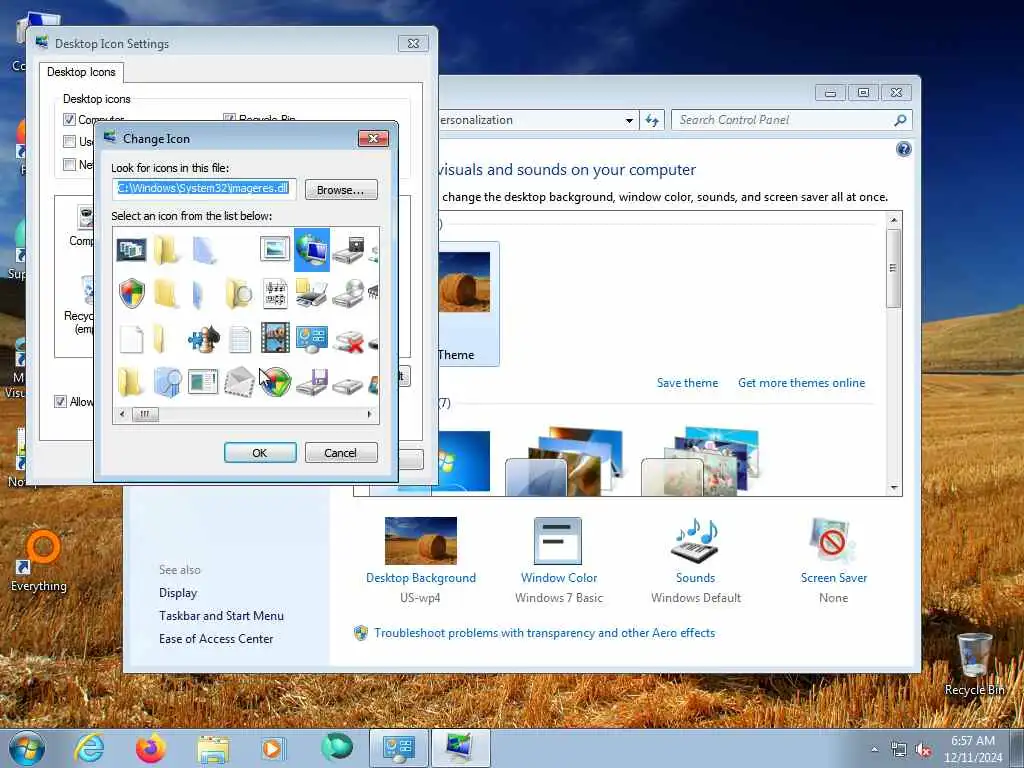Image resolution: width=1024 pixels, height=768 pixels.
Task: Select the hay bale theme thumbnail
Action: point(464,282)
